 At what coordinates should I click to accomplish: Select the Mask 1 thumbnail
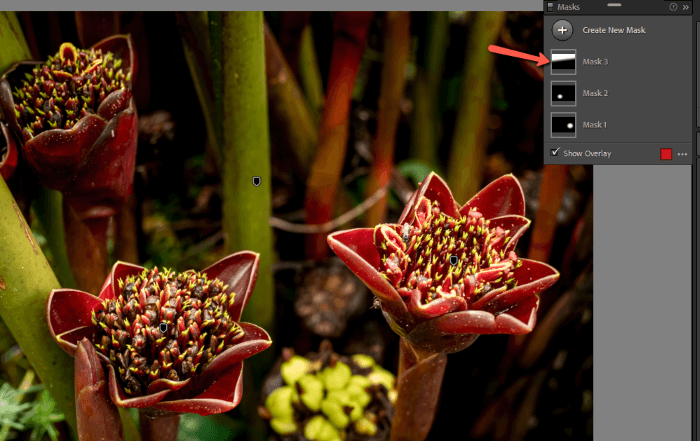point(563,125)
